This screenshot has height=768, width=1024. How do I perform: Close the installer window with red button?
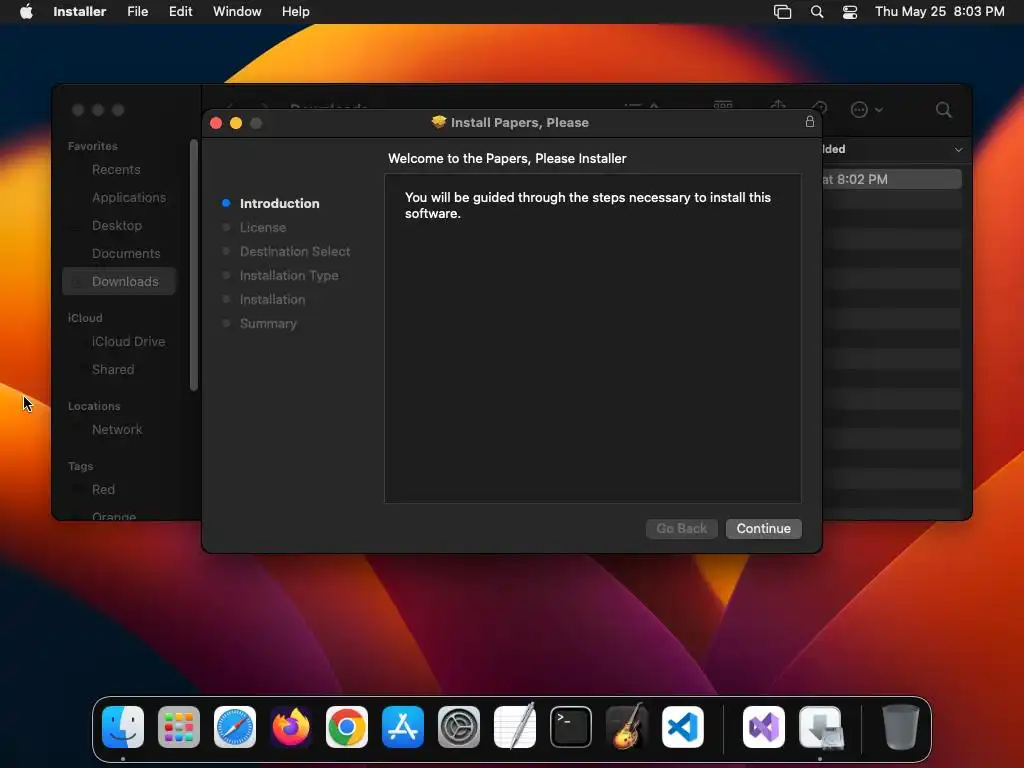(216, 123)
